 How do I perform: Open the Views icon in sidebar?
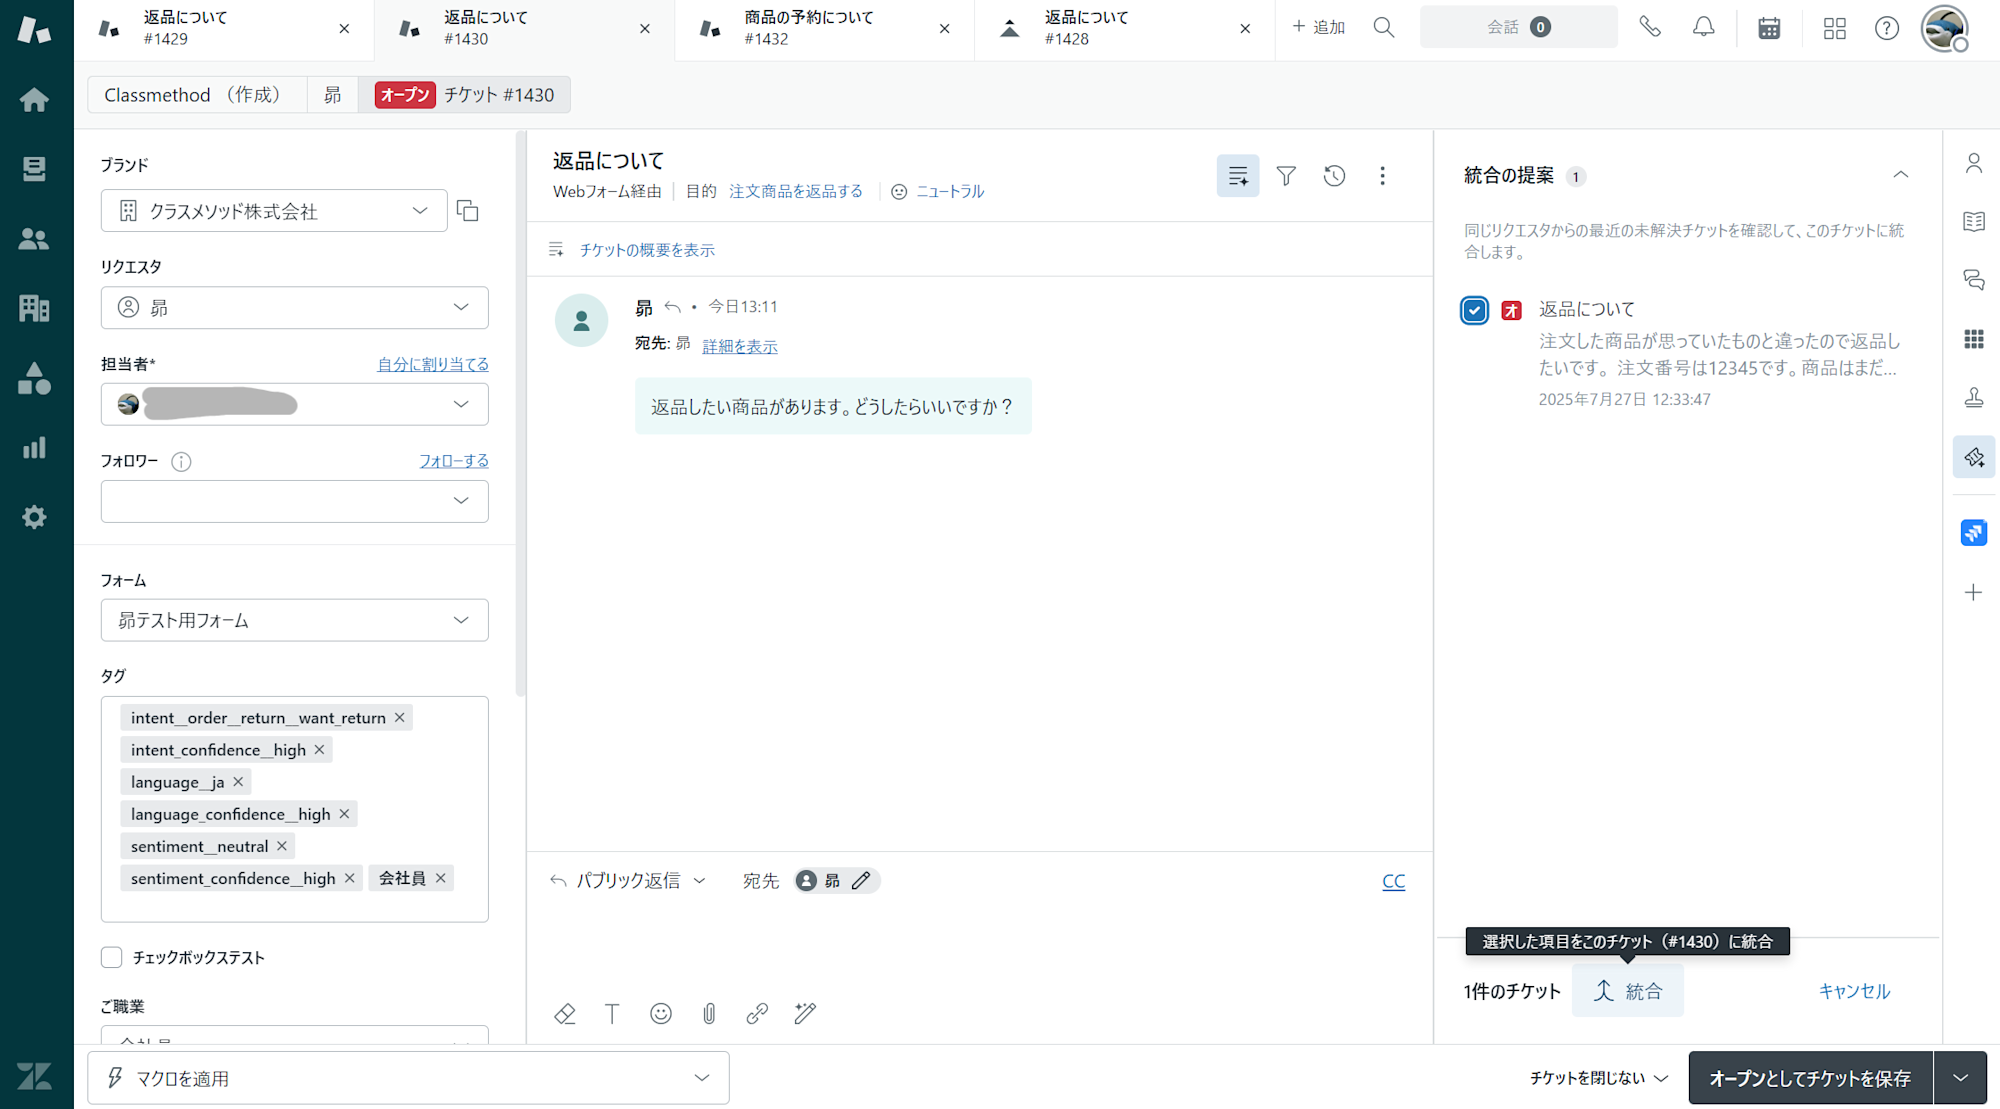coord(35,169)
